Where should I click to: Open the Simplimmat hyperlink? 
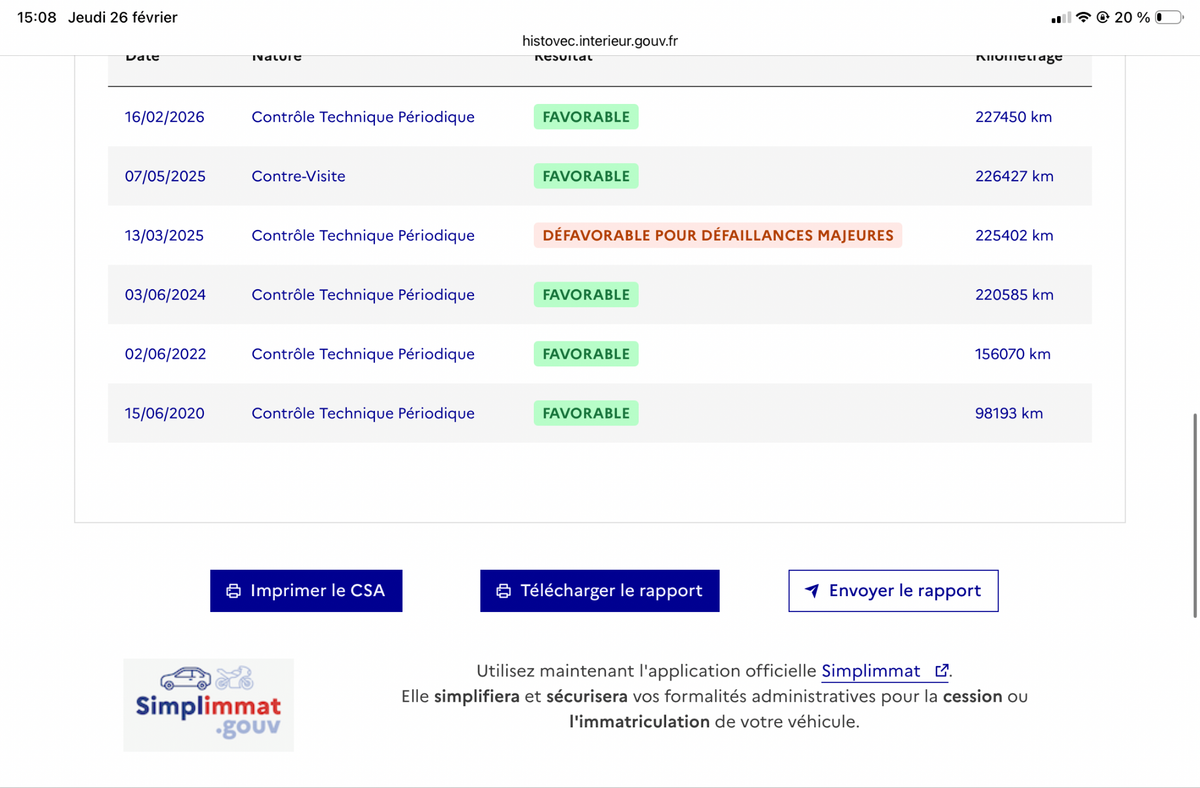[x=871, y=671]
